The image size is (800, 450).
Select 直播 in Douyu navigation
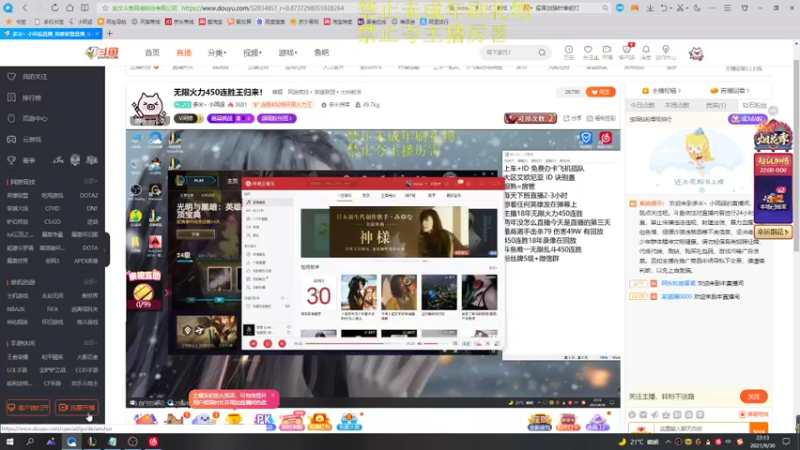pos(184,53)
